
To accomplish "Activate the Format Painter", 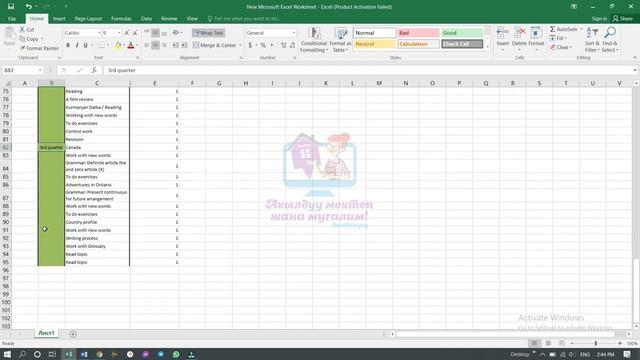I will (39, 48).
